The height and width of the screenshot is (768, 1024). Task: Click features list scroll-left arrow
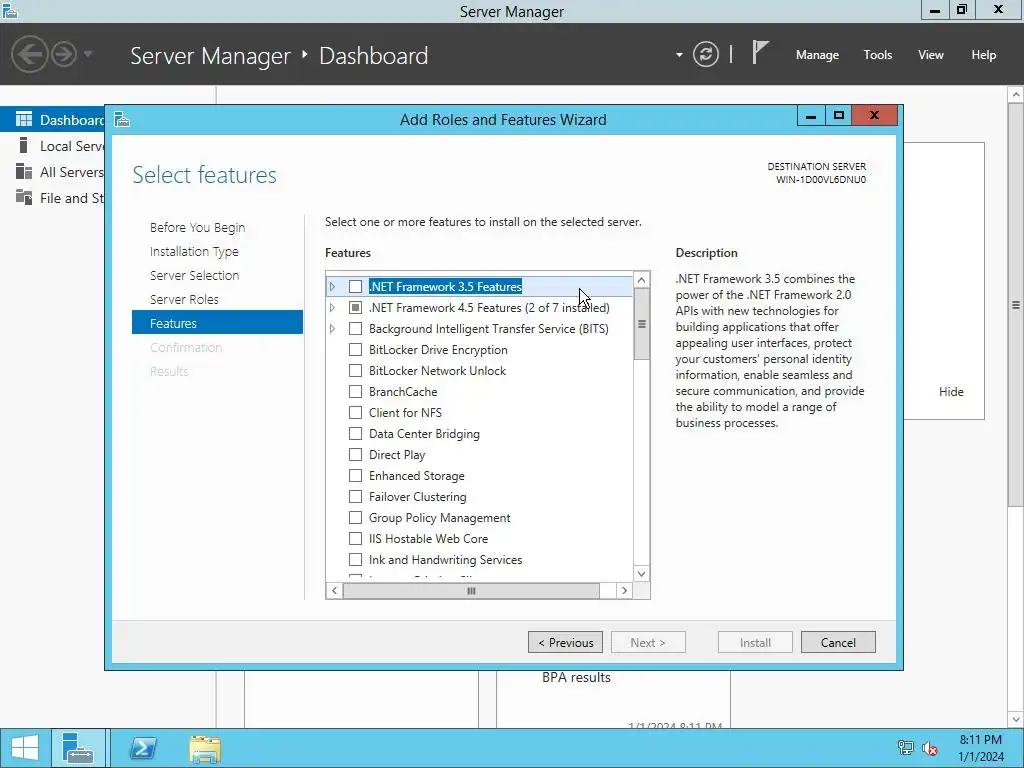pos(334,590)
